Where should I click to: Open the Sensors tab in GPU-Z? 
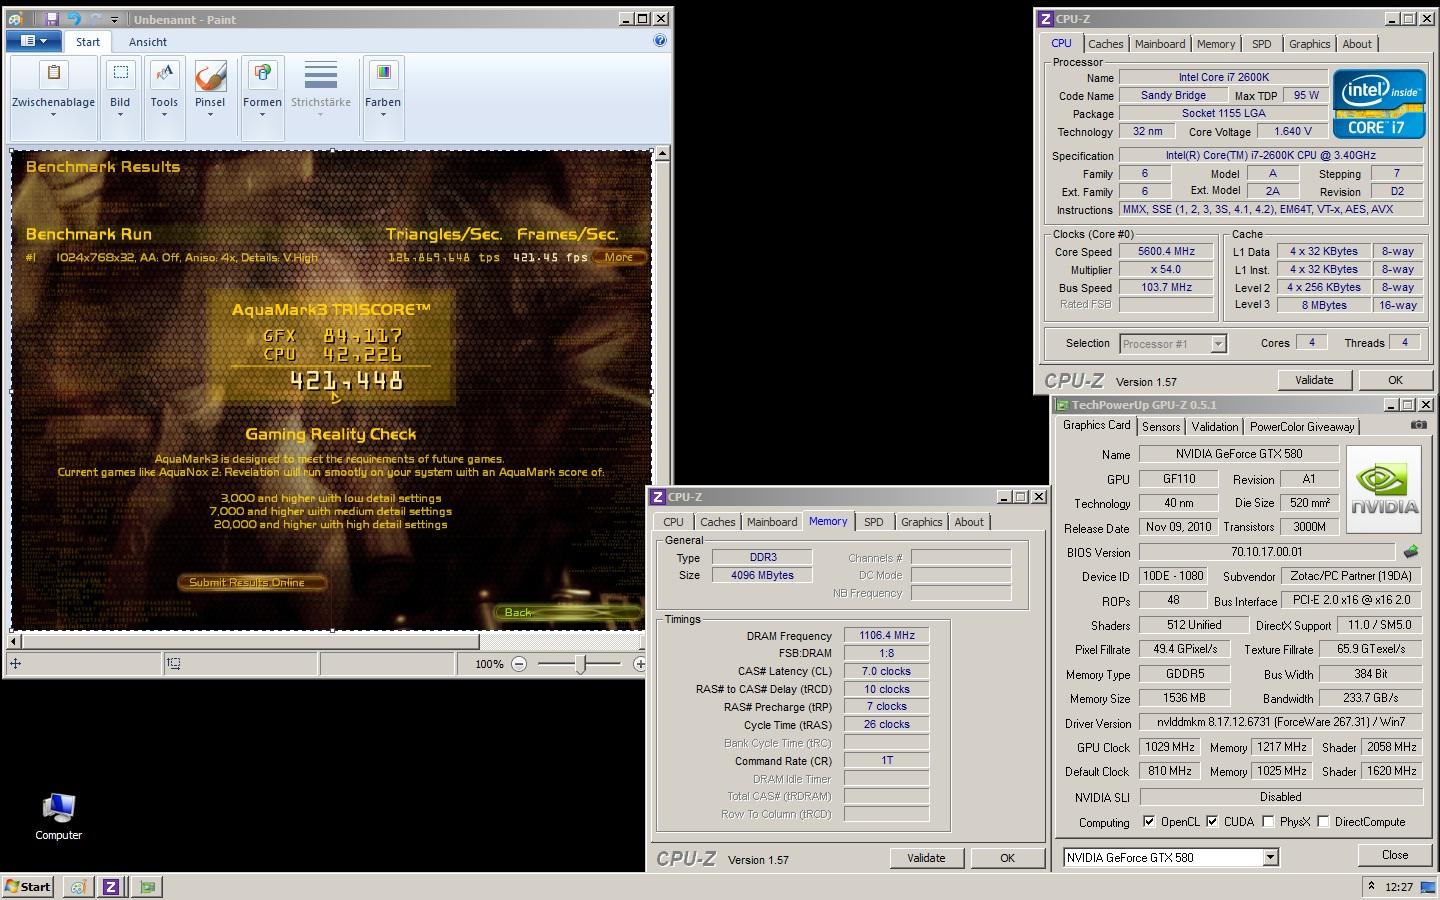[1161, 427]
